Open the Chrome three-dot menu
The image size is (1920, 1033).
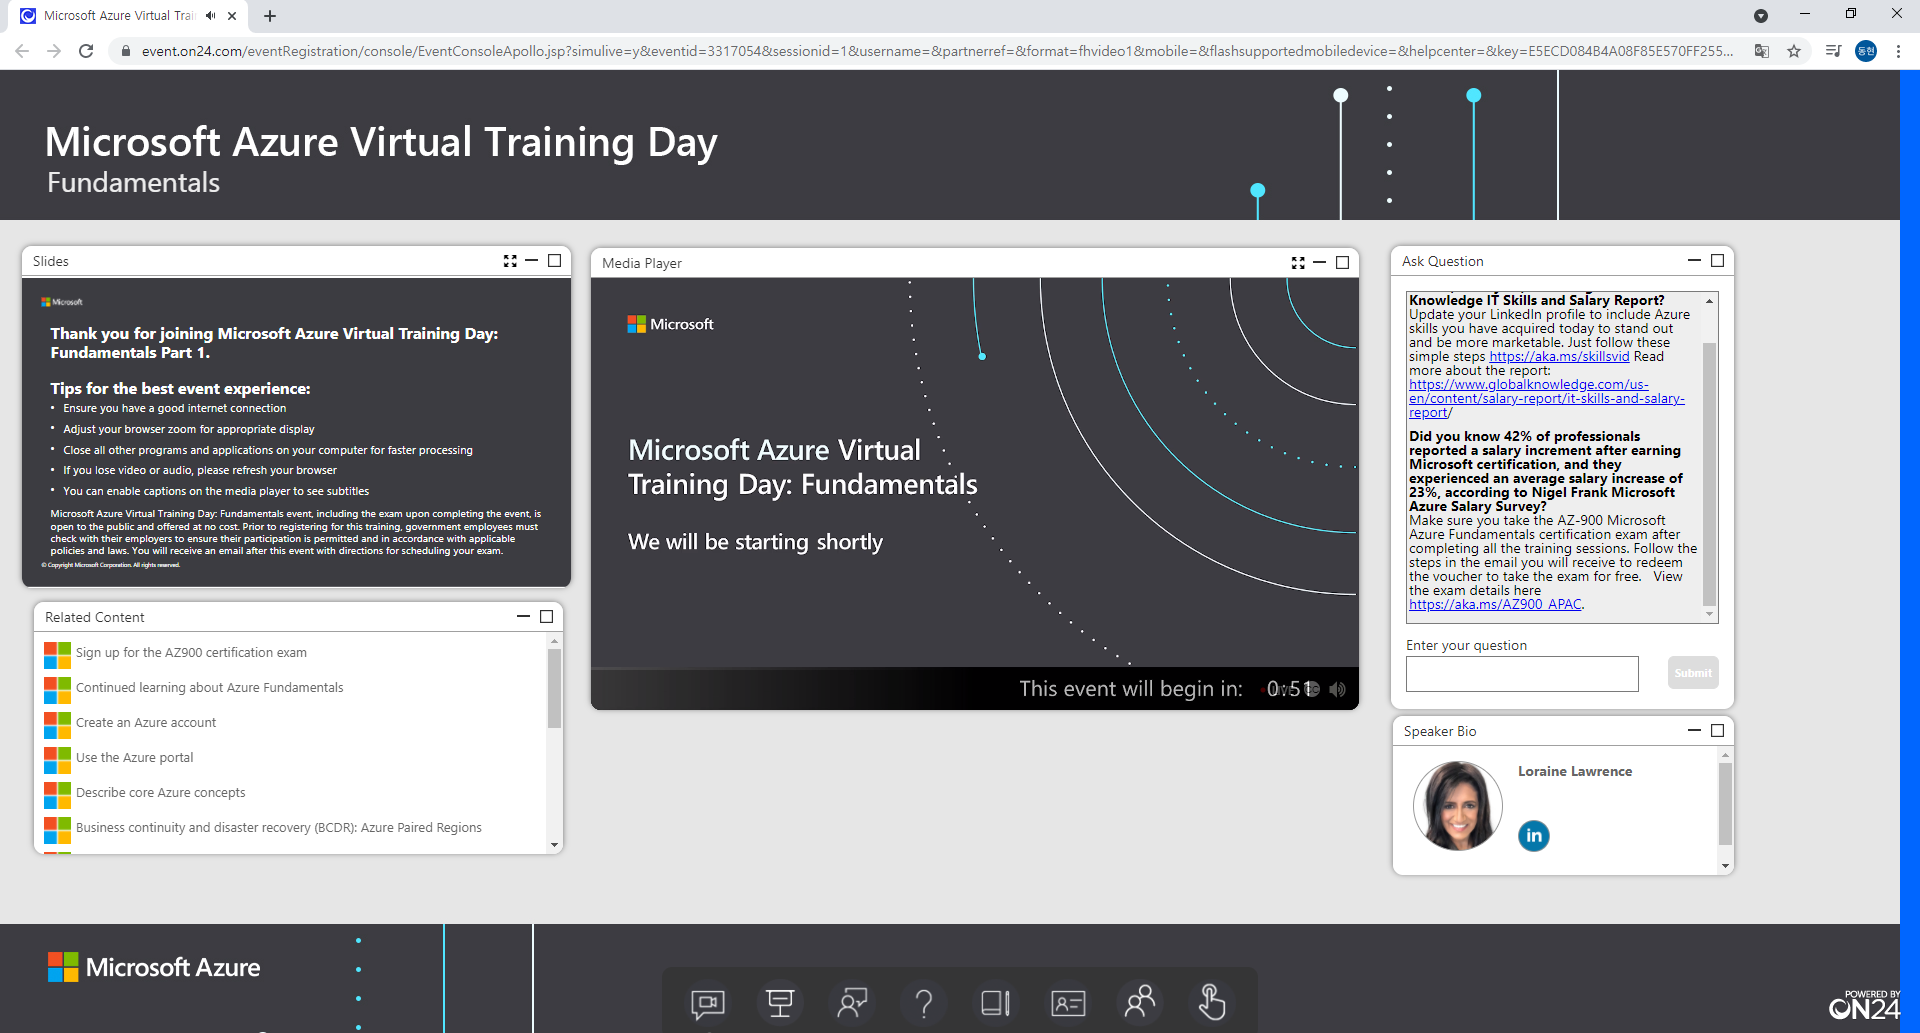click(1899, 51)
